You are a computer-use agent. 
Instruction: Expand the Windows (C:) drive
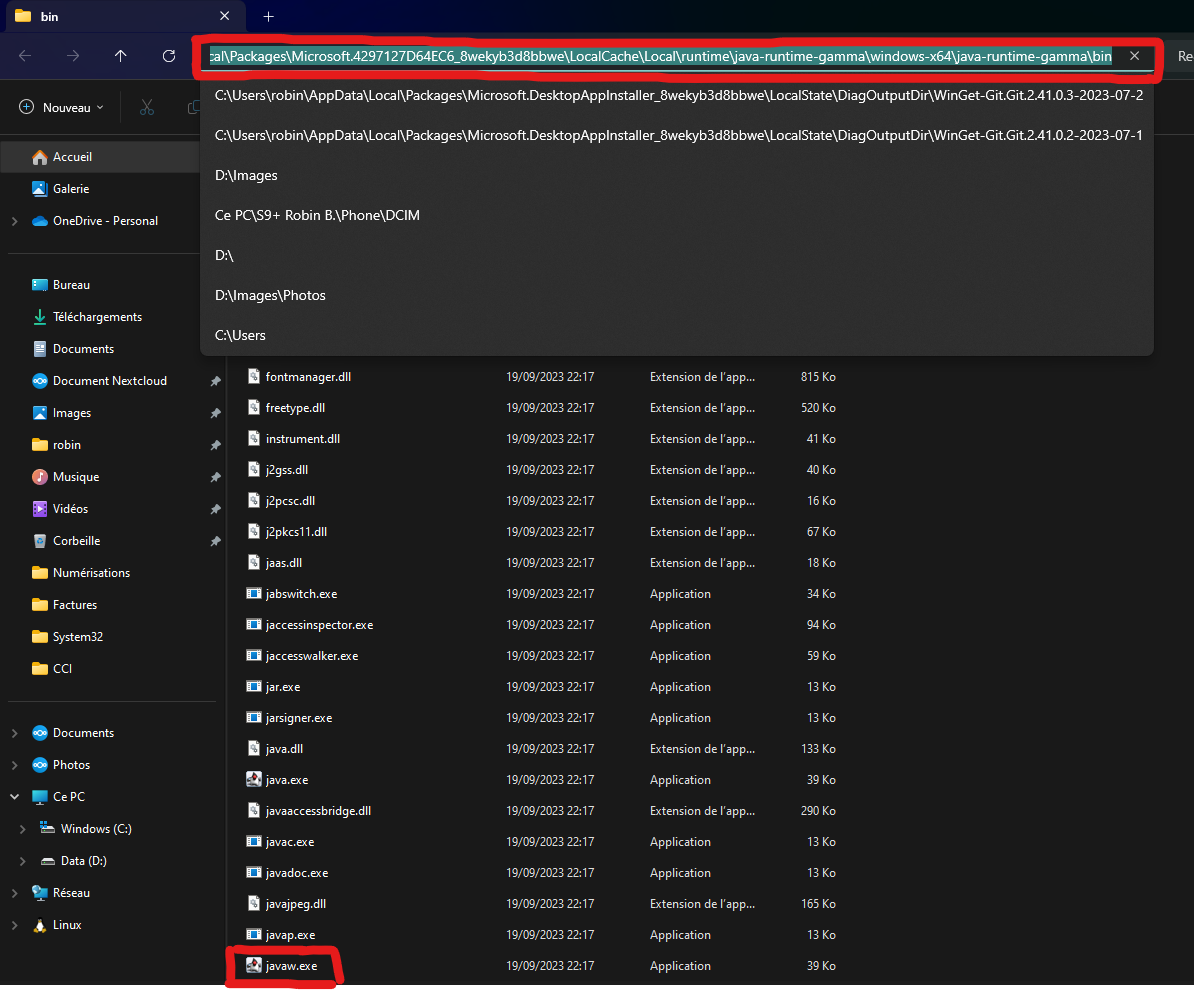(x=22, y=829)
